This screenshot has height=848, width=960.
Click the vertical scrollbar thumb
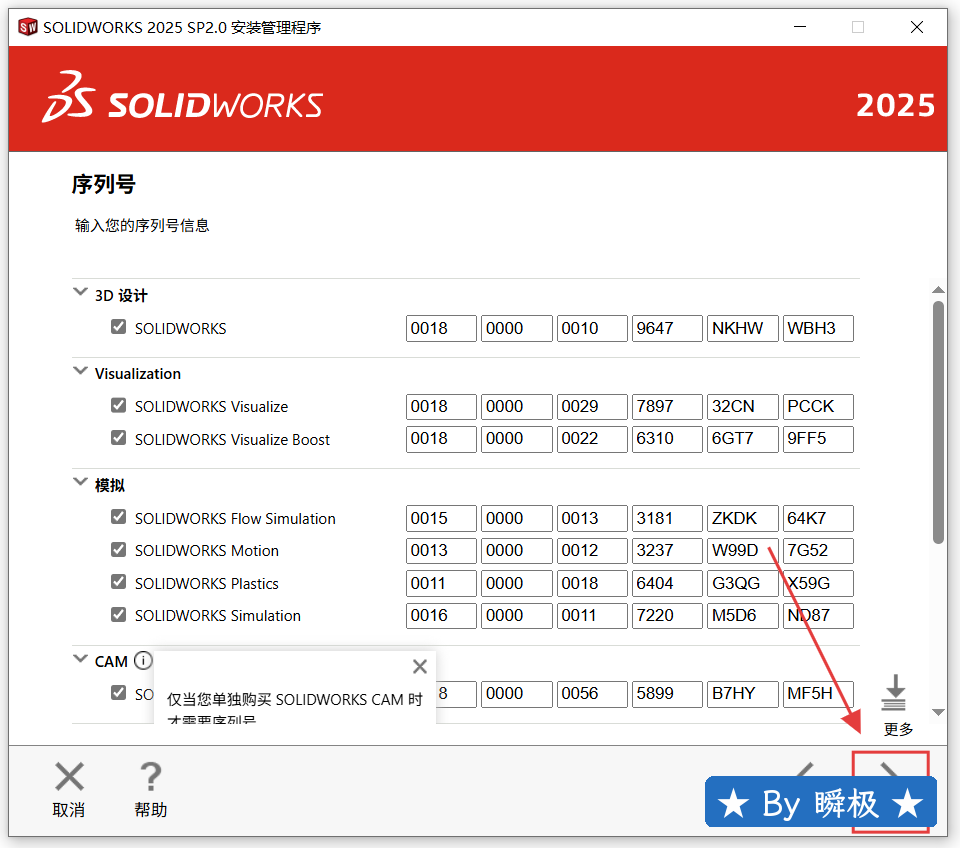938,420
